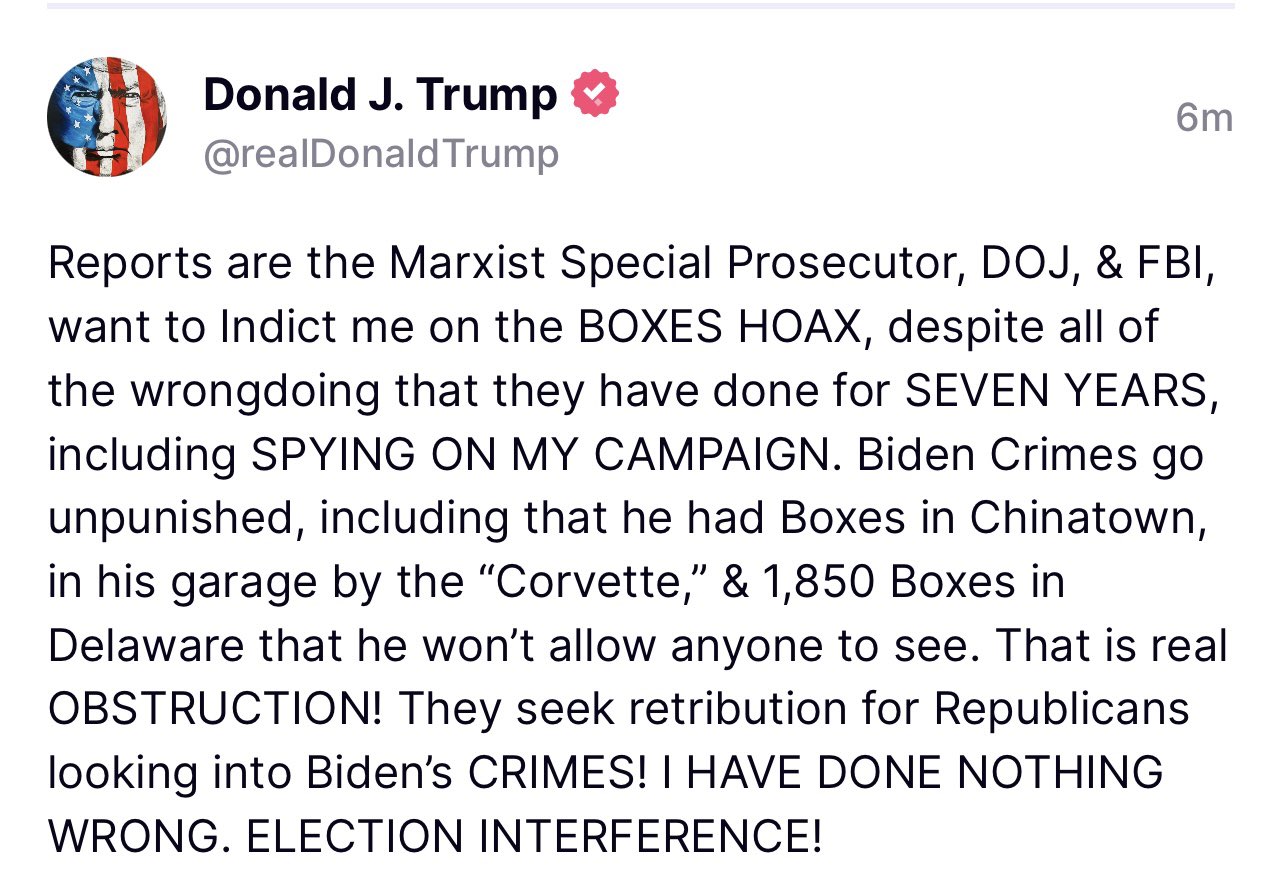Click the @realDonaldTrump handle
Viewport: 1283px width, 882px height.
[x=381, y=155]
